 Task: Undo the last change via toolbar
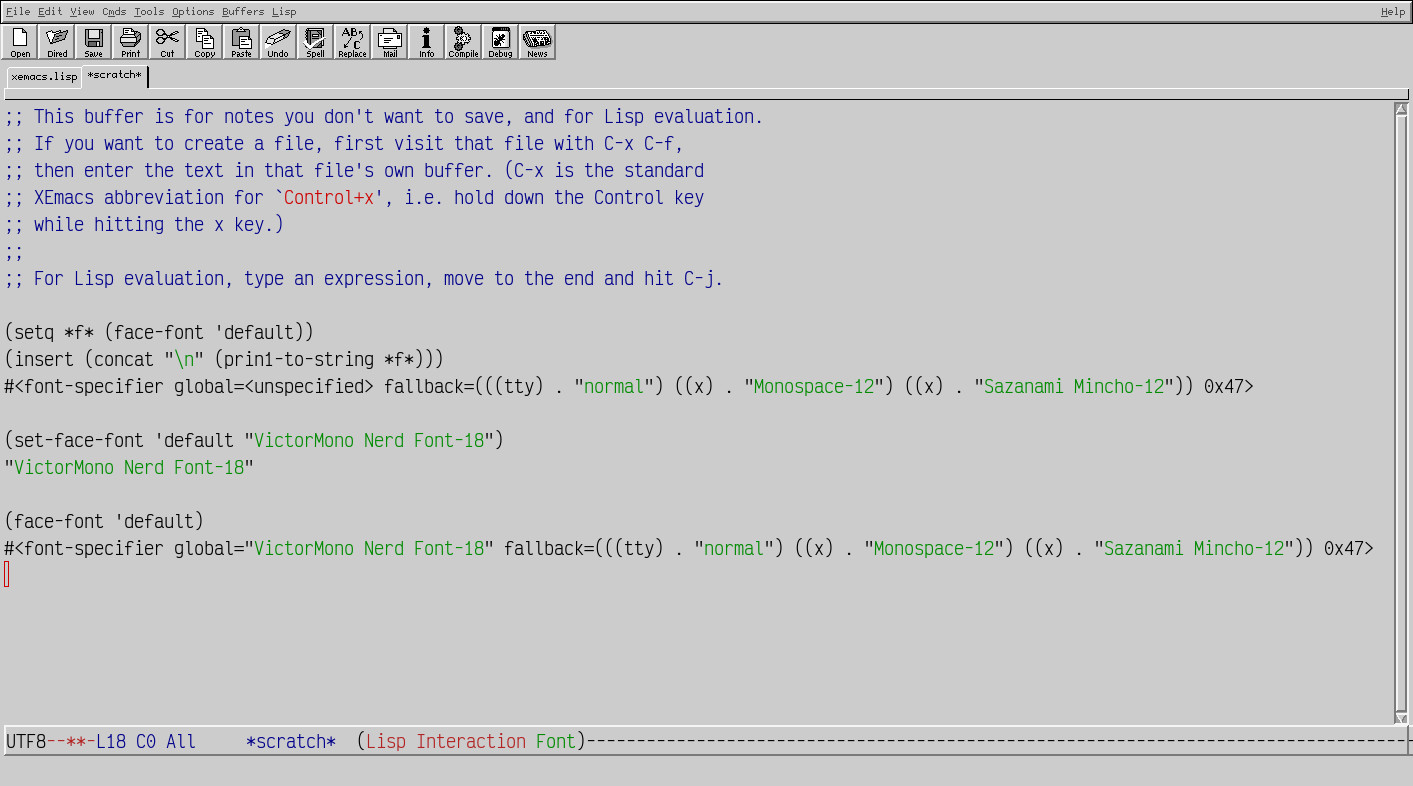click(x=279, y=42)
